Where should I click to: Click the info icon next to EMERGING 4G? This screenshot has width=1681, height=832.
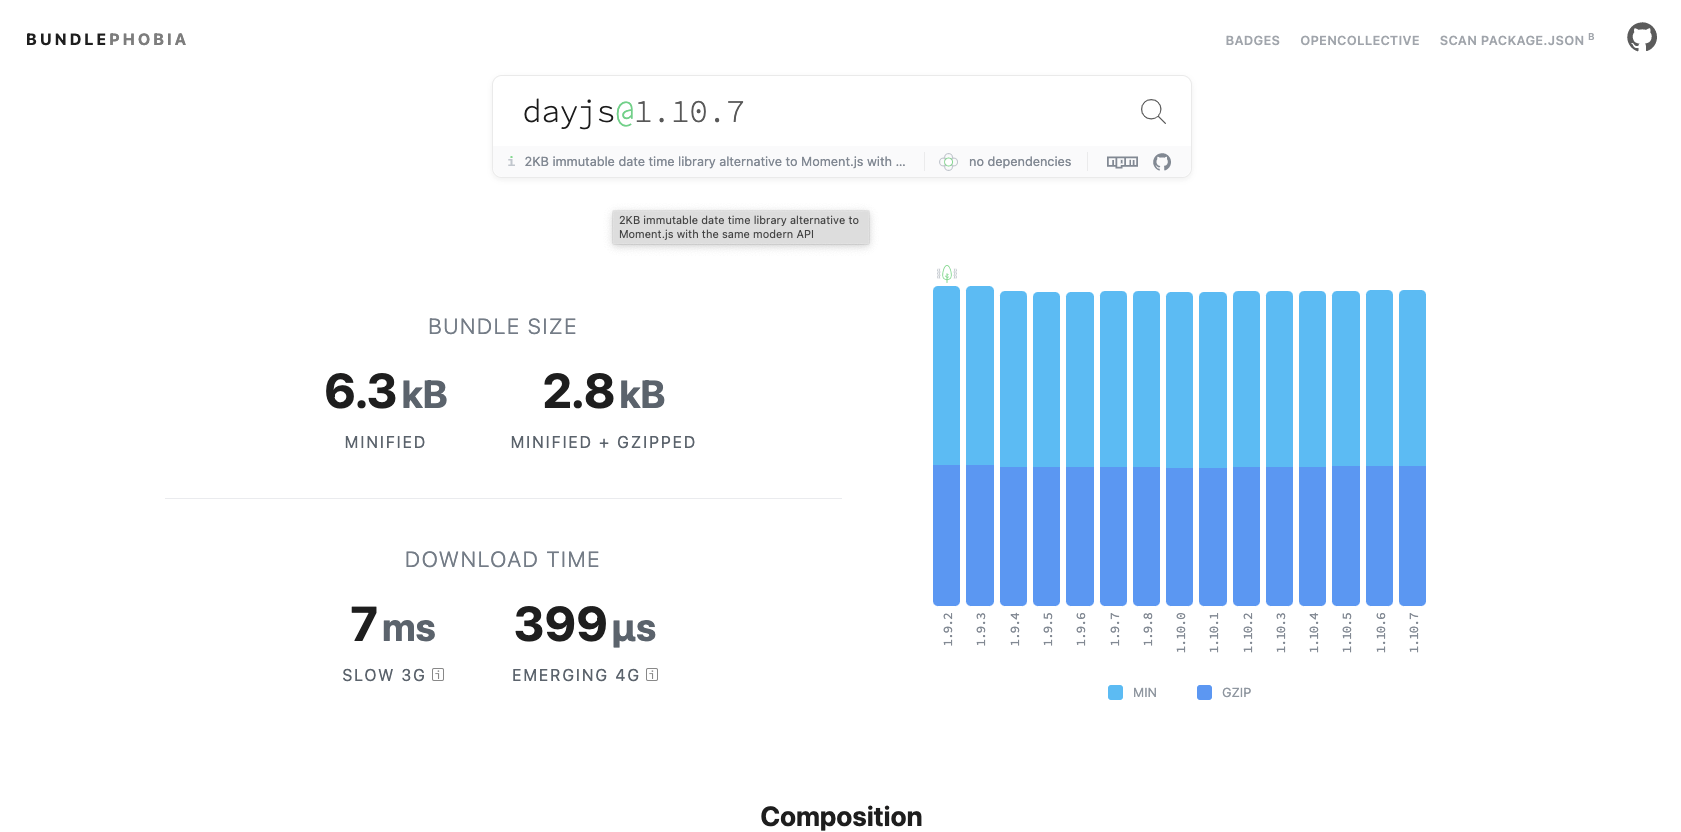pyautogui.click(x=652, y=675)
